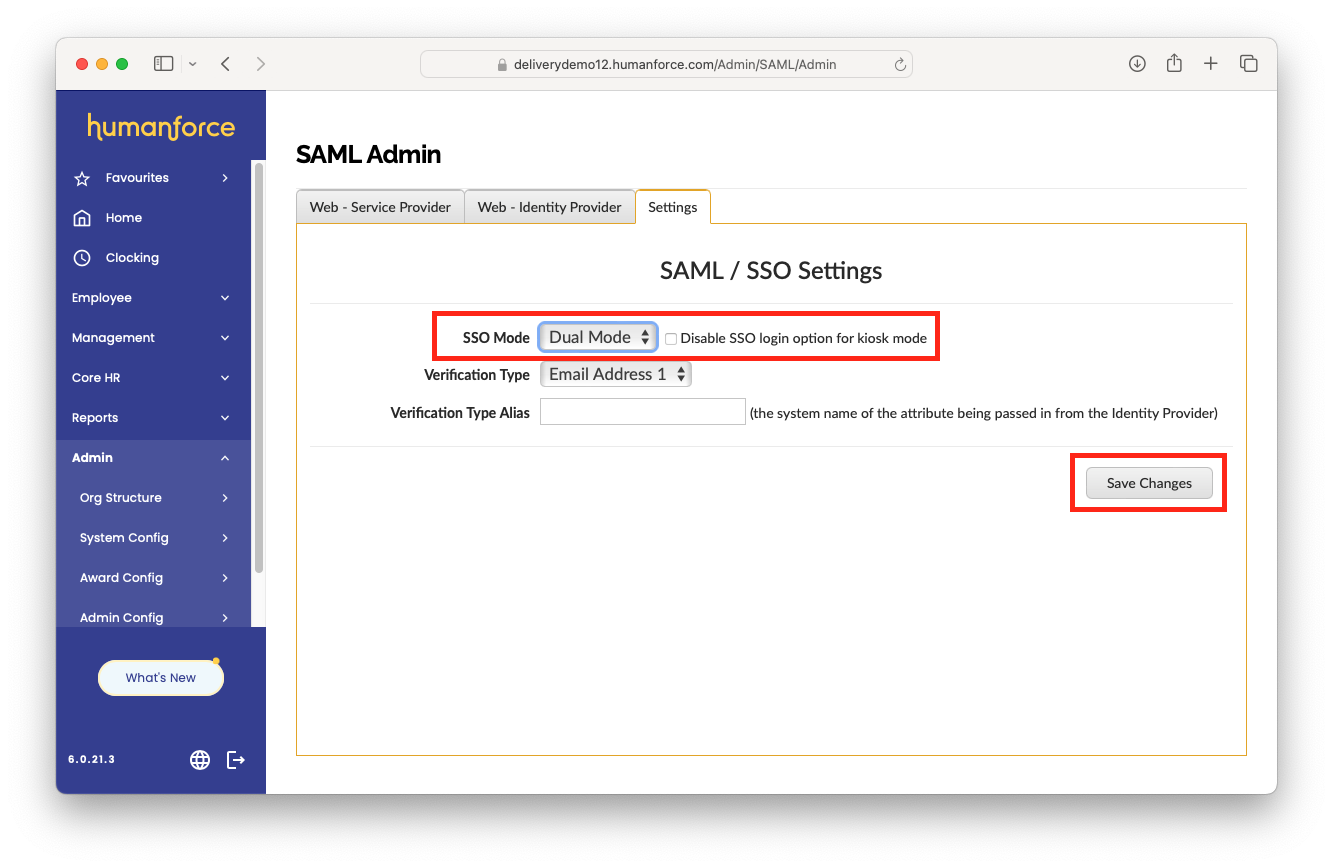
Task: Open the What's New button
Action: [x=161, y=678]
